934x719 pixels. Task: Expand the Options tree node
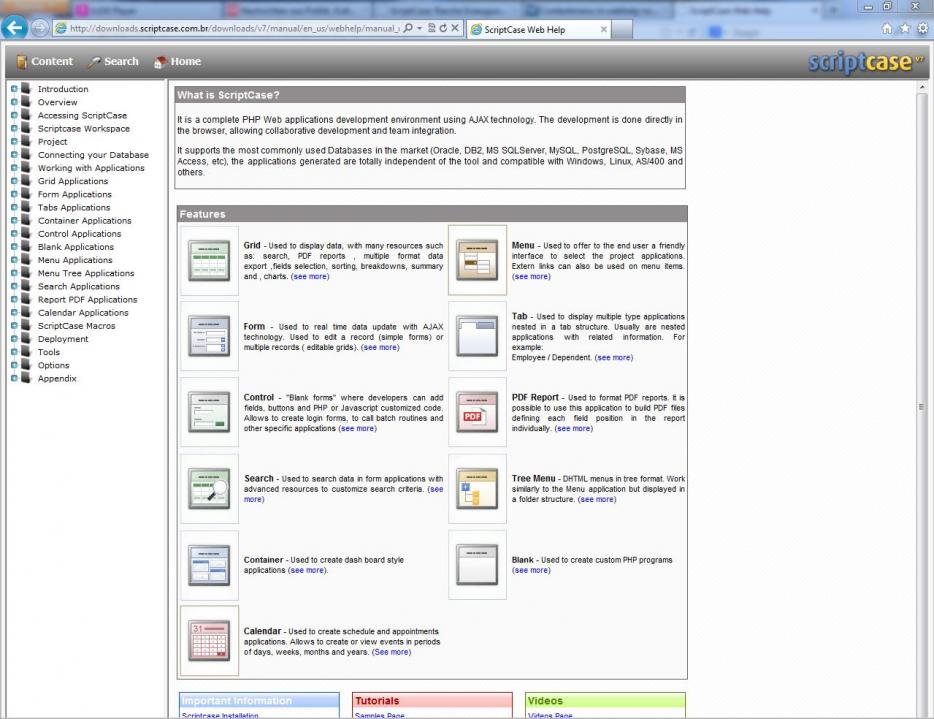coord(14,365)
